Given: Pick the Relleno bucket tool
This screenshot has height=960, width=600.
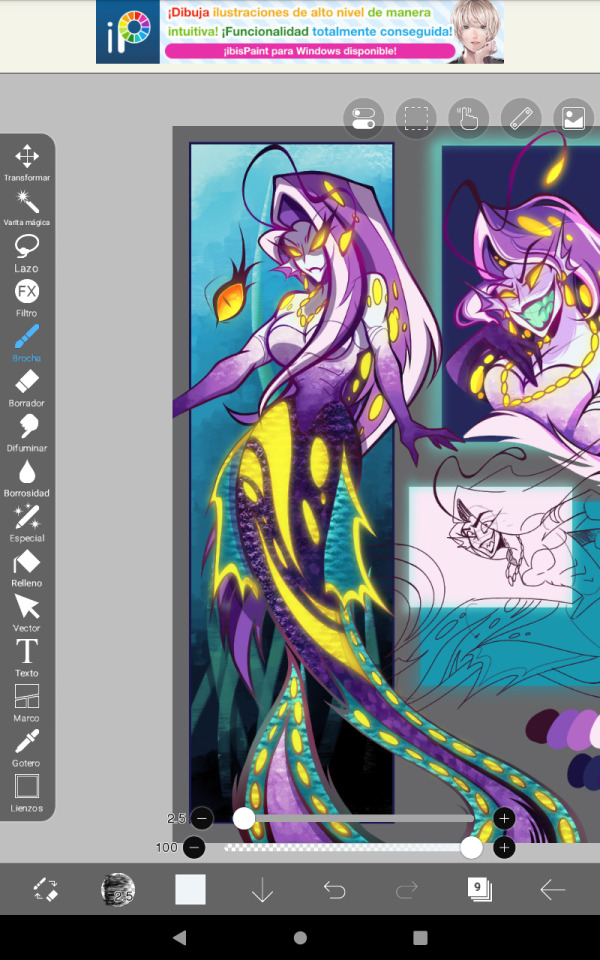Looking at the screenshot, I should (x=27, y=568).
